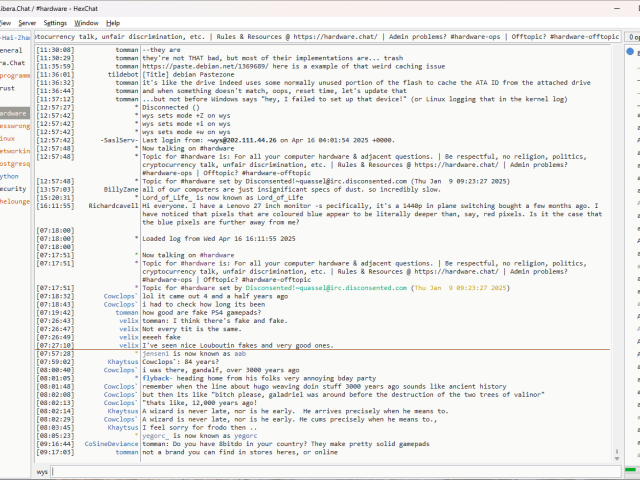The height and width of the screenshot is (480, 640).
Task: Click the channel topic bar
Action: tap(330, 35)
